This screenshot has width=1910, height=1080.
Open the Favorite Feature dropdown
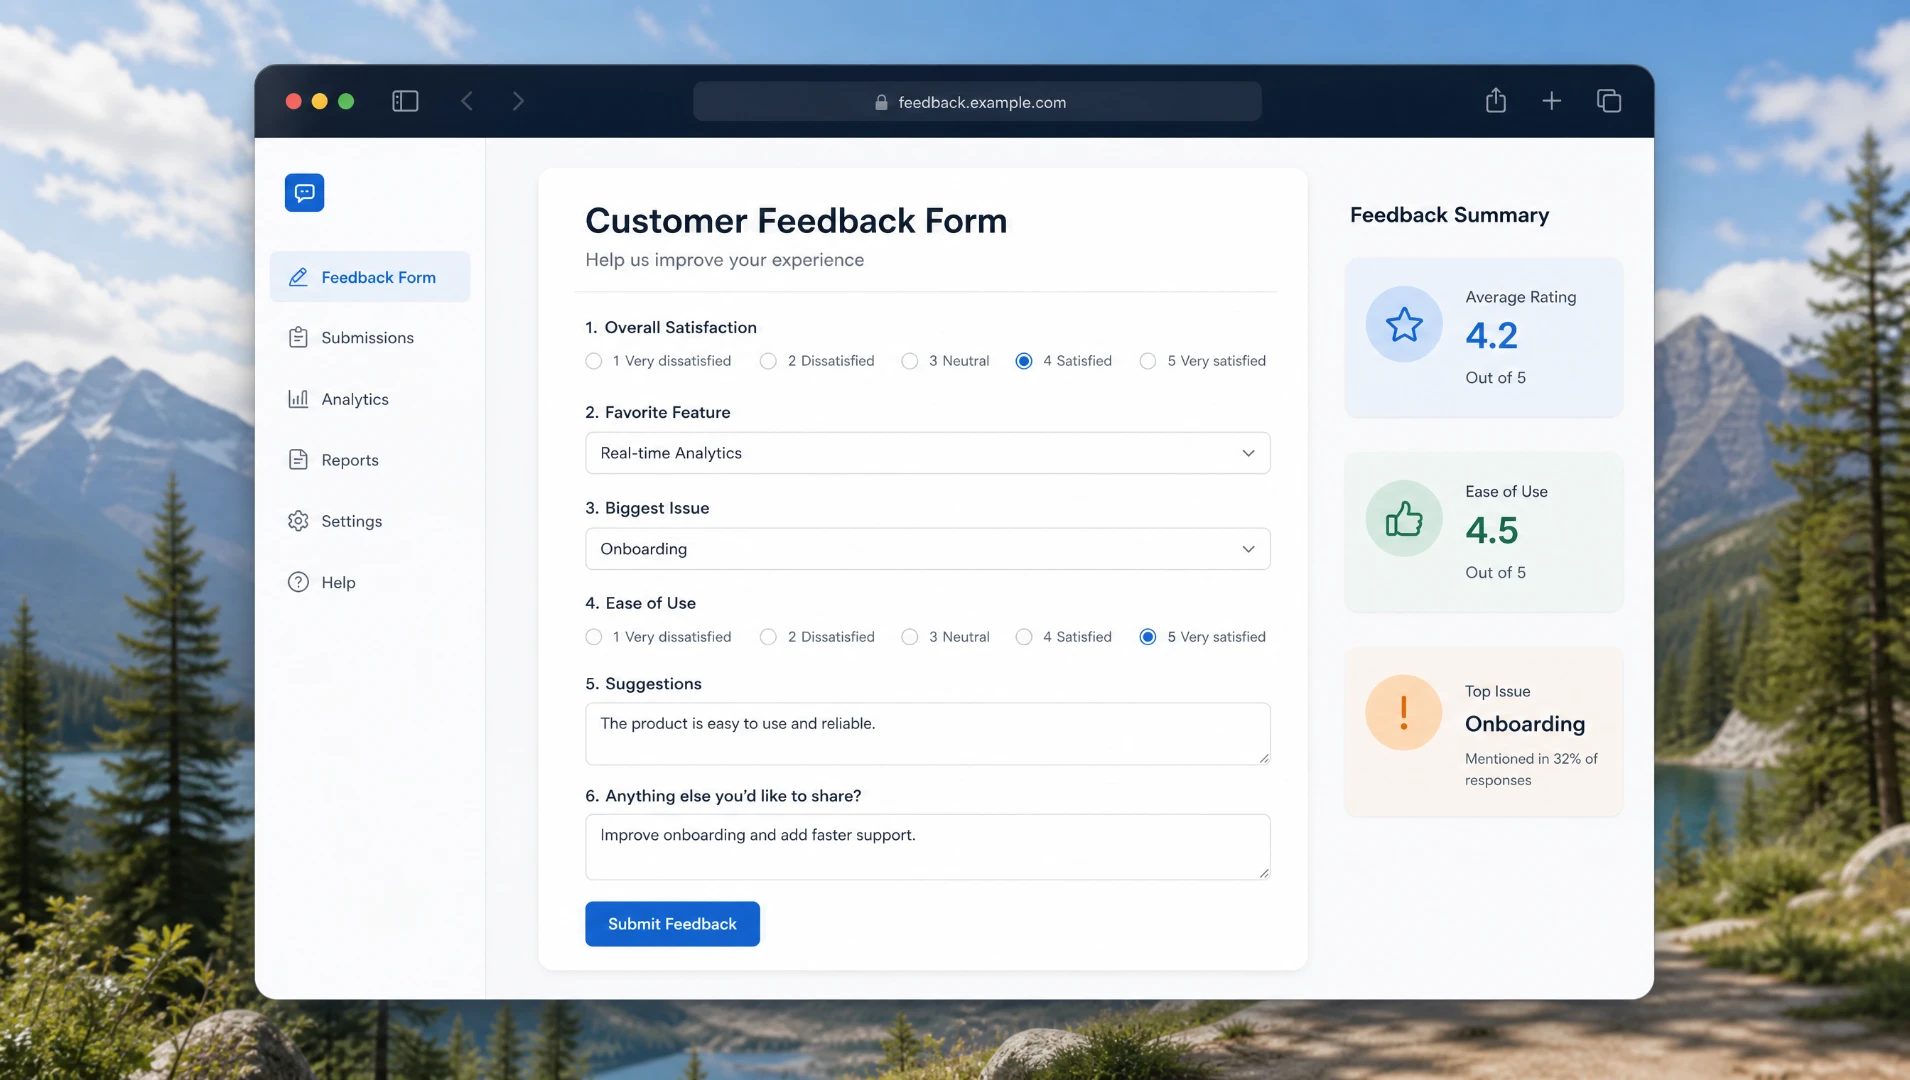click(927, 453)
